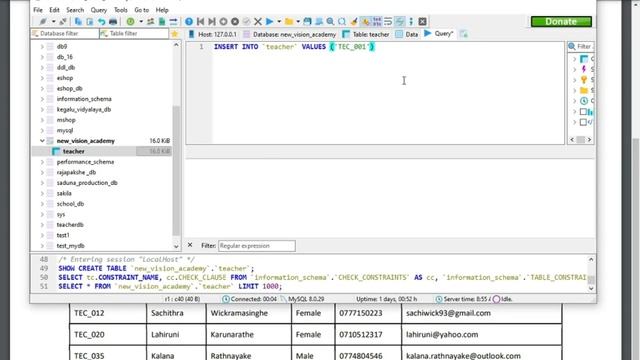The image size is (640, 360).
Task: Click the Regular expression filter field
Action: click(257, 246)
